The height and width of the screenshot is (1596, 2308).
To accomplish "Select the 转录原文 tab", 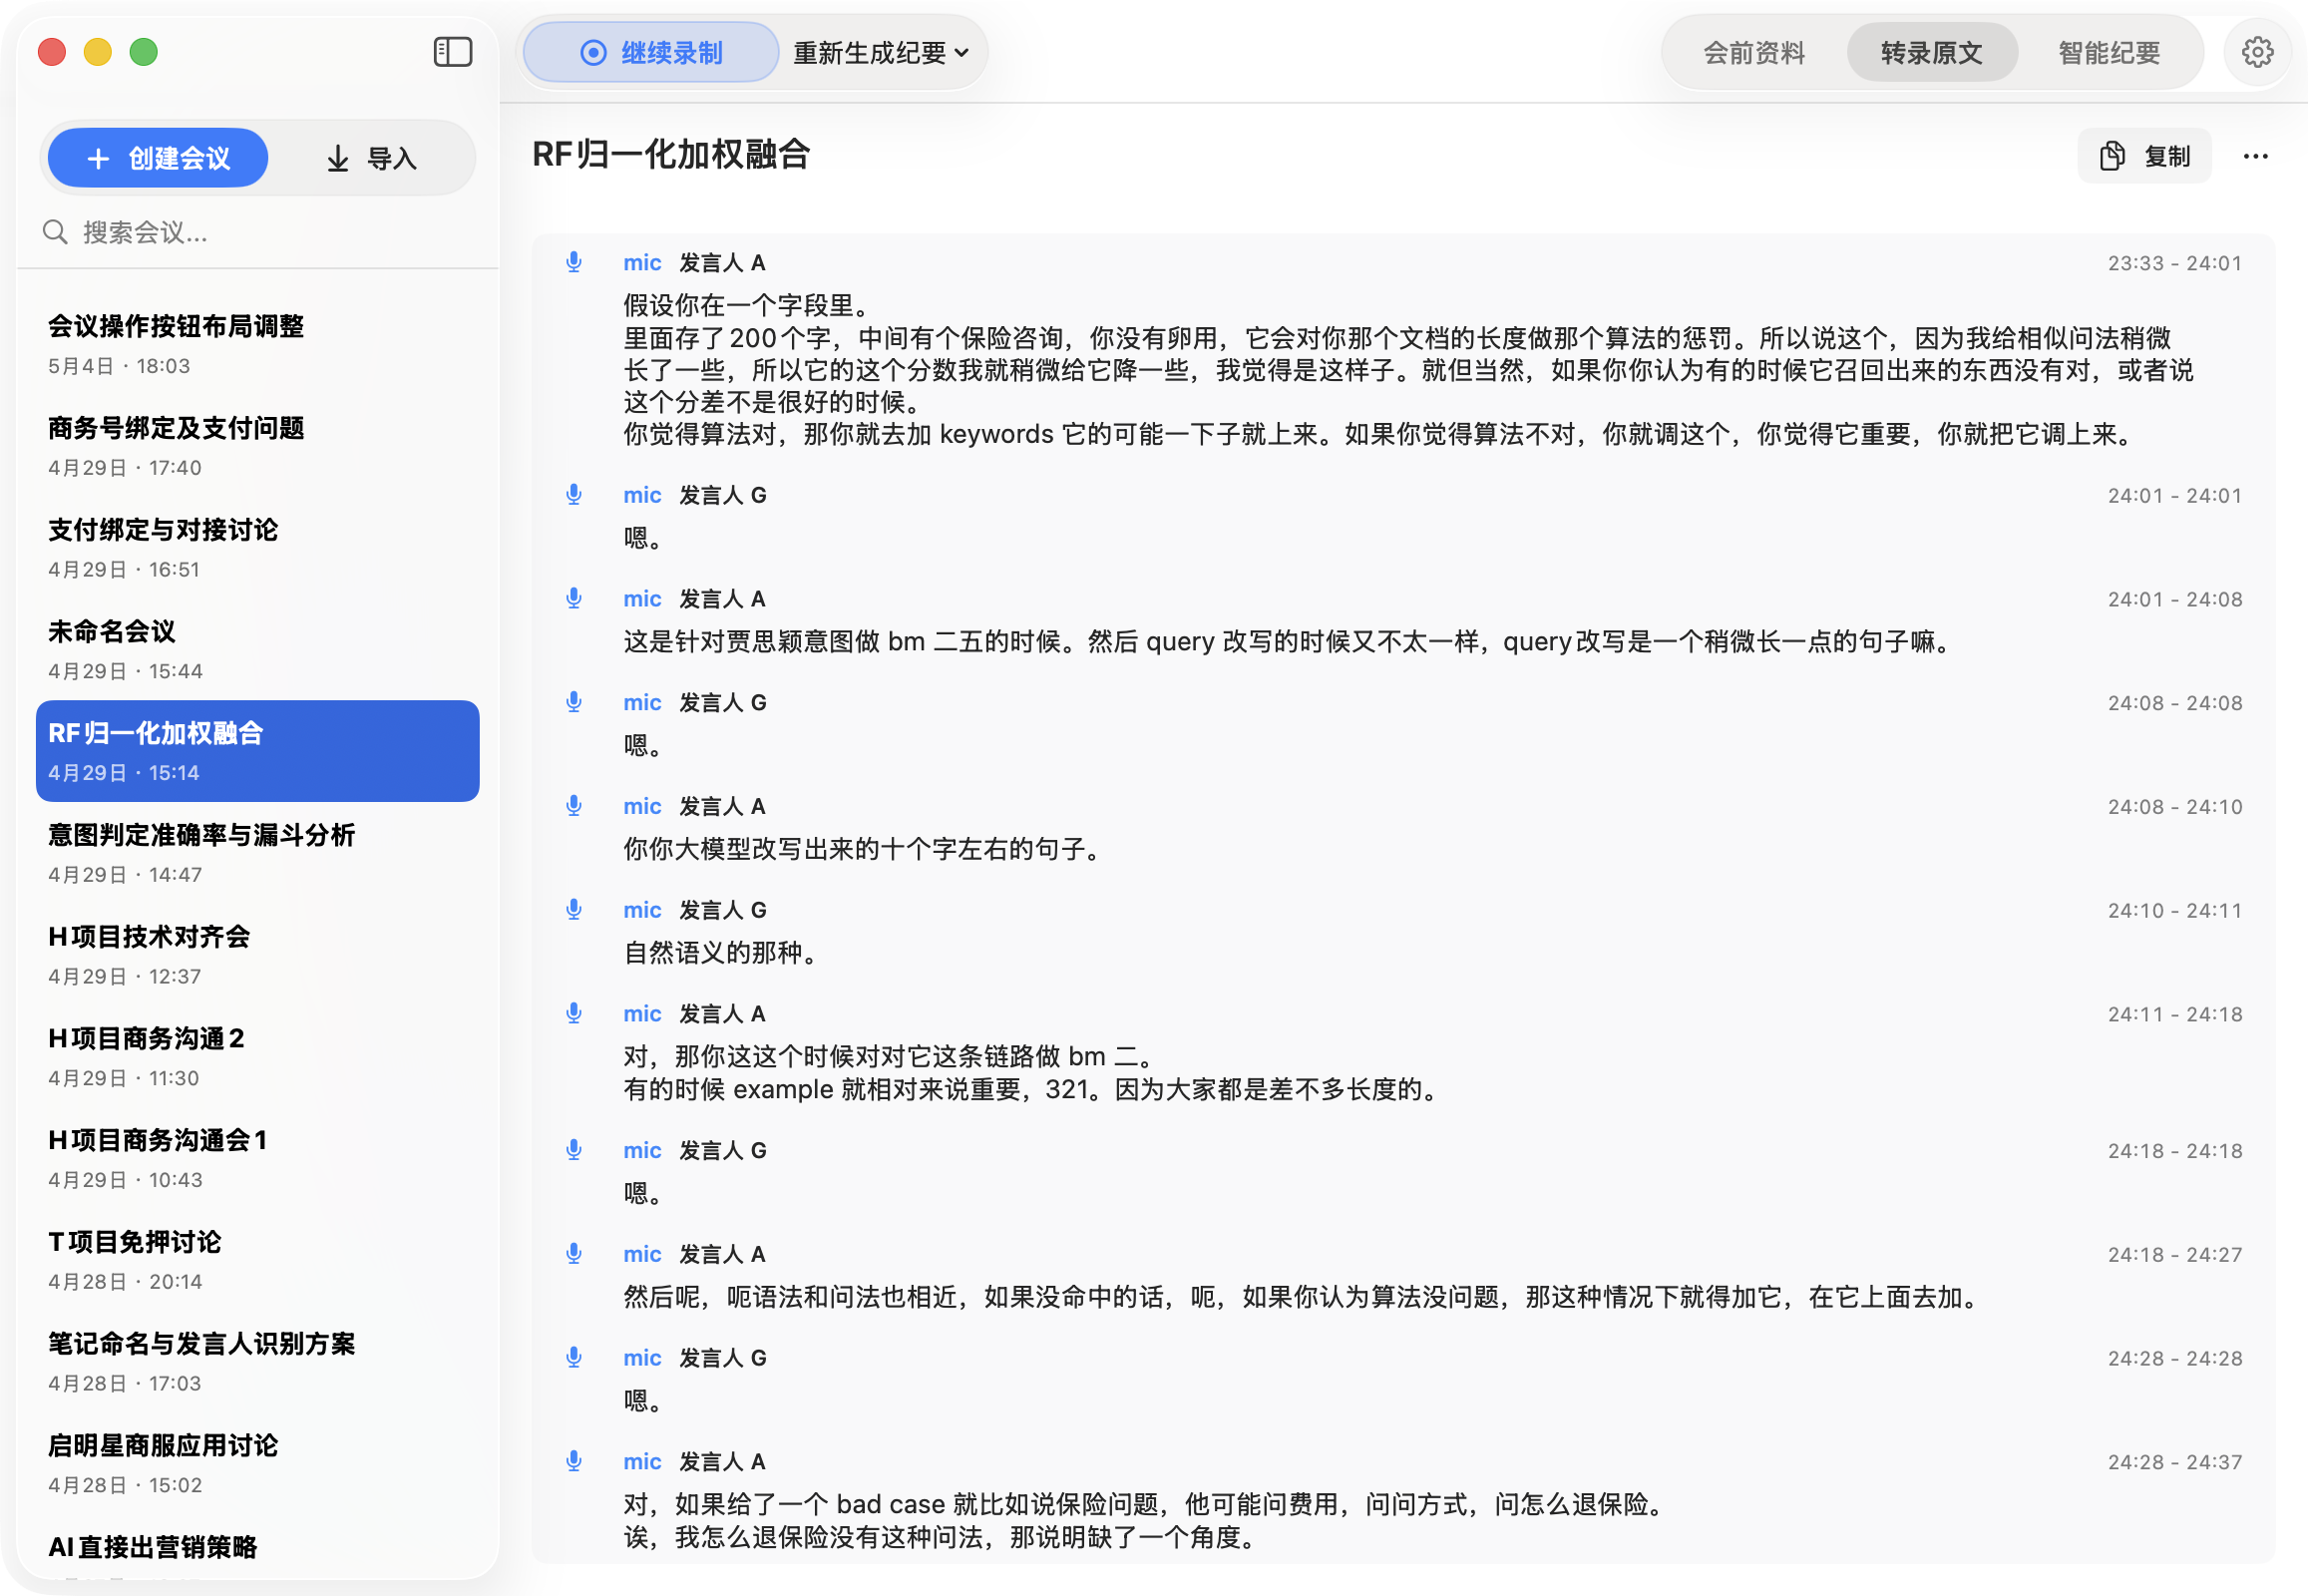I will pyautogui.click(x=1931, y=52).
